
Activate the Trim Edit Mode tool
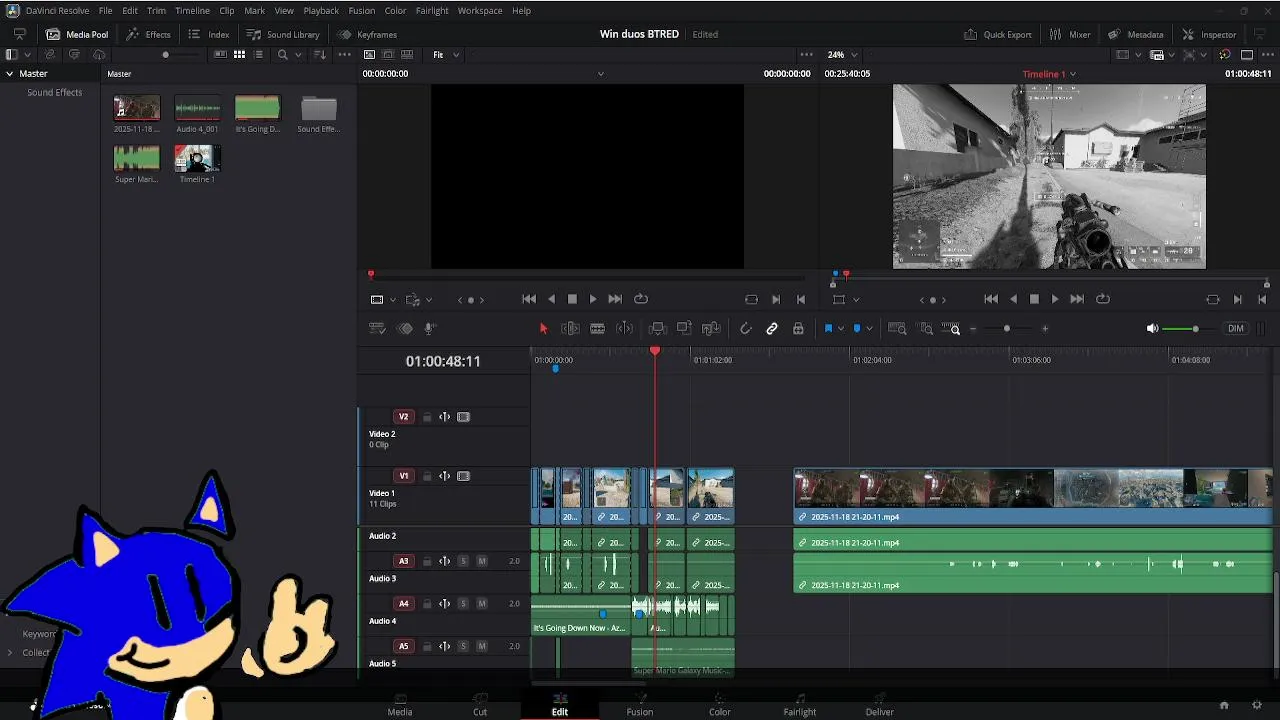point(570,329)
